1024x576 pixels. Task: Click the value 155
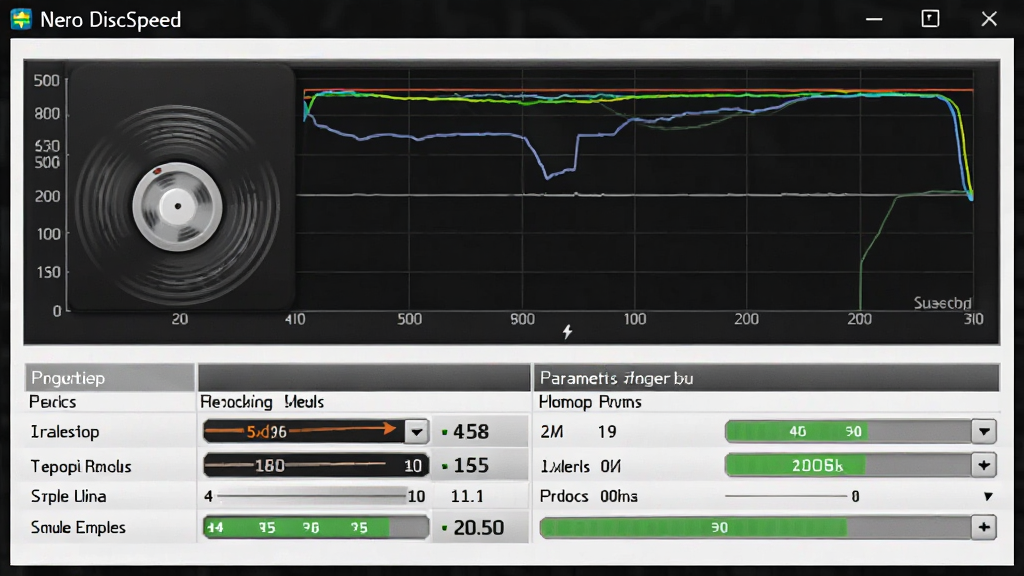click(x=471, y=466)
